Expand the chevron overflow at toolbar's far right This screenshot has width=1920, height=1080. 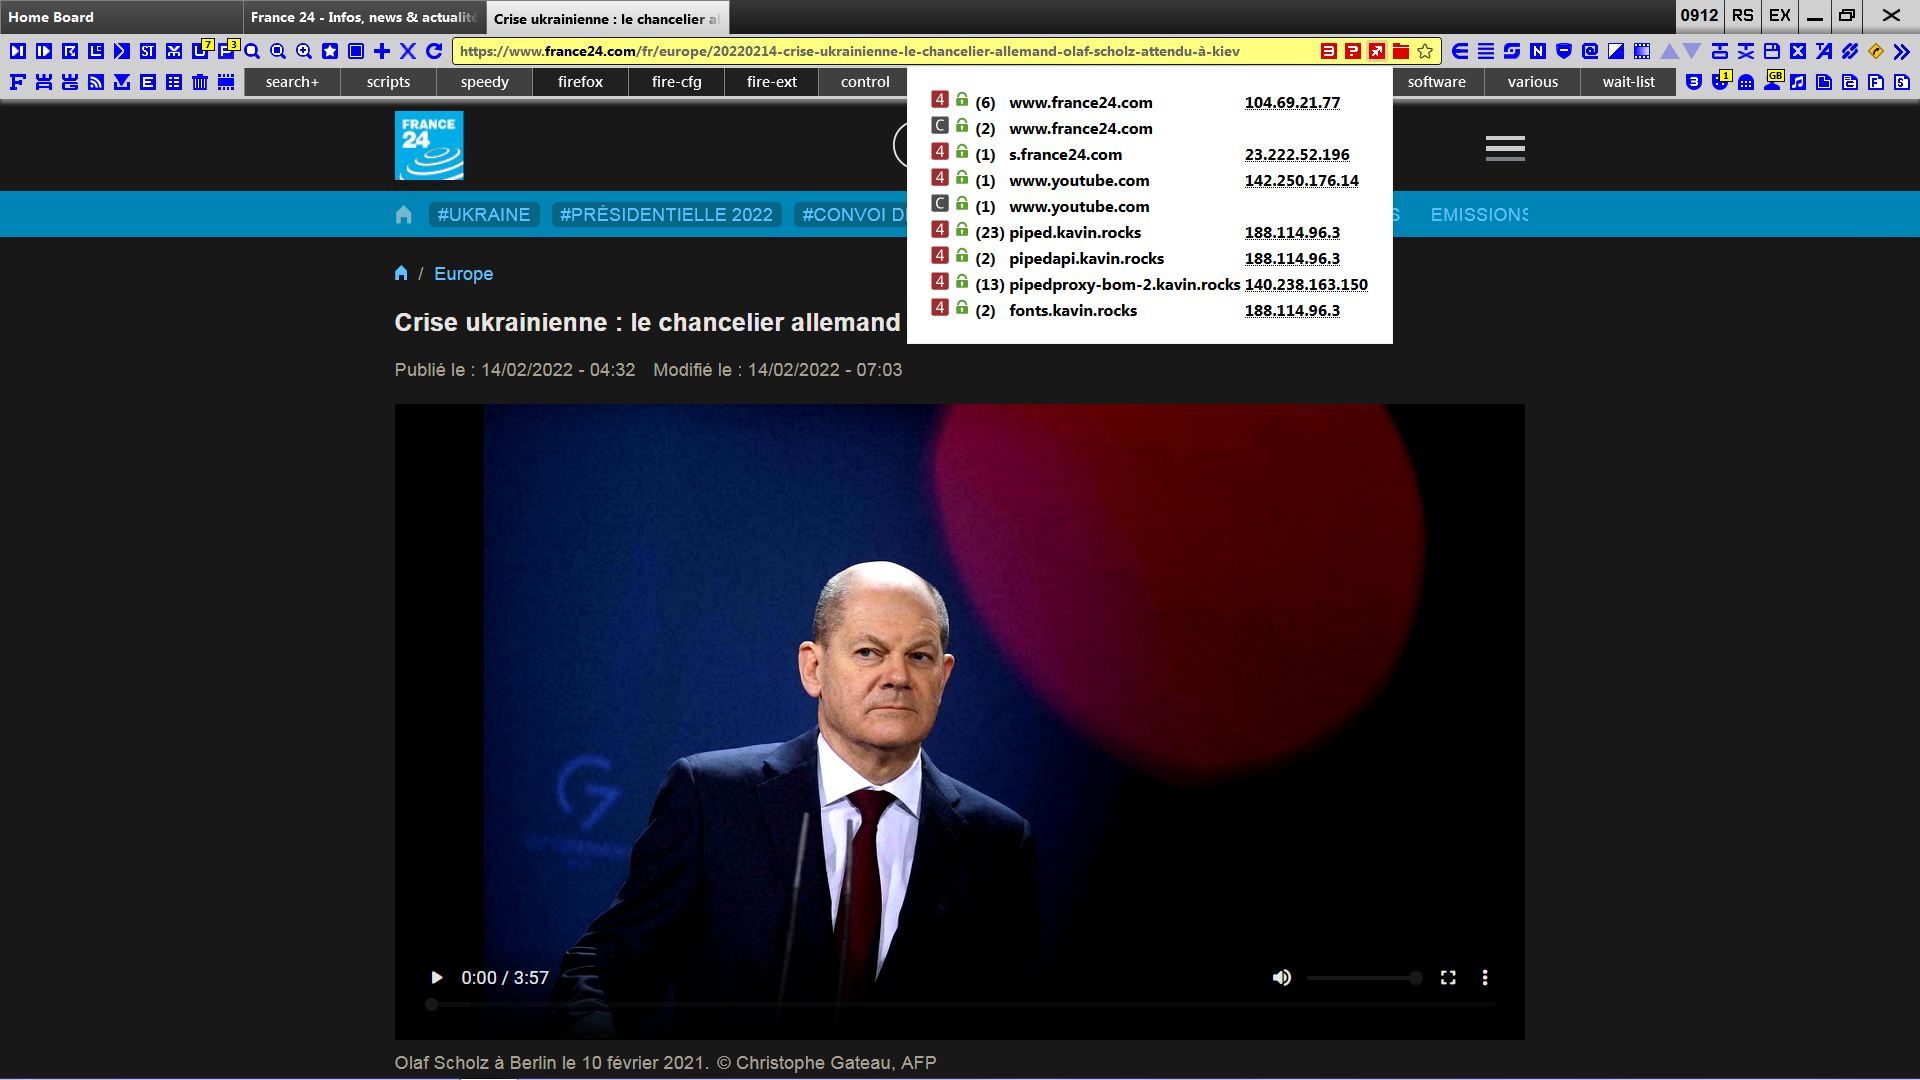tap(1903, 50)
